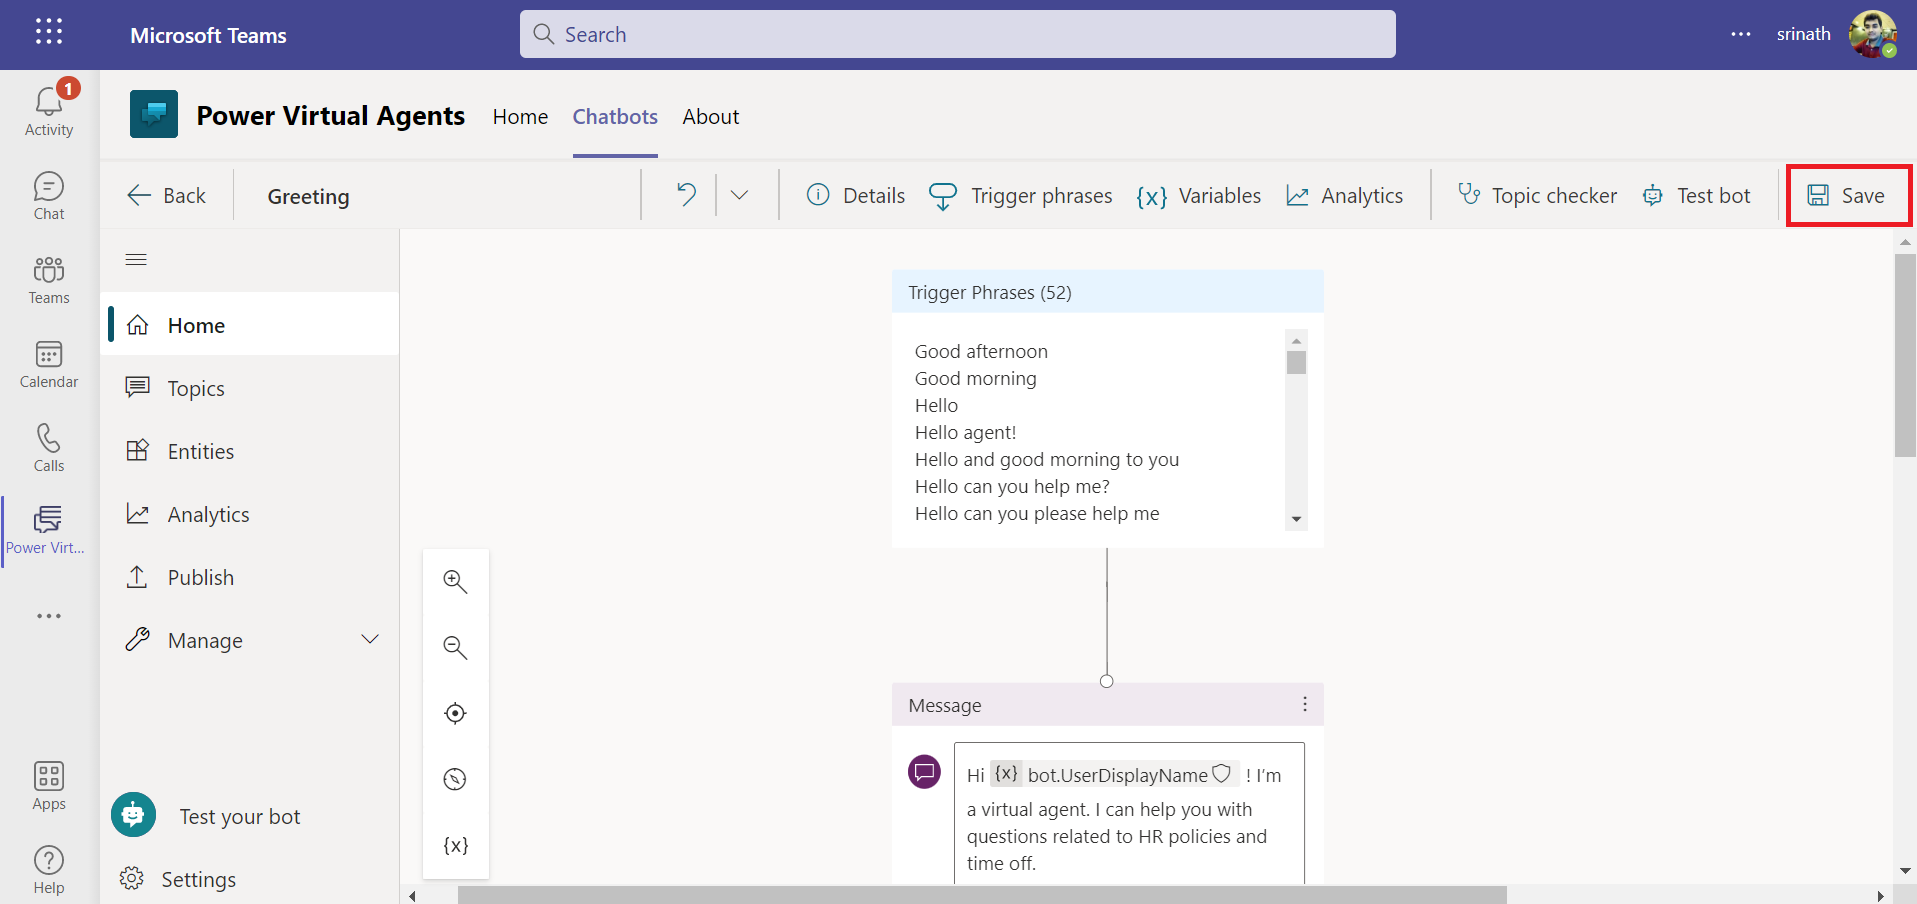Click the Teams search box
The width and height of the screenshot is (1917, 904).
957,35
